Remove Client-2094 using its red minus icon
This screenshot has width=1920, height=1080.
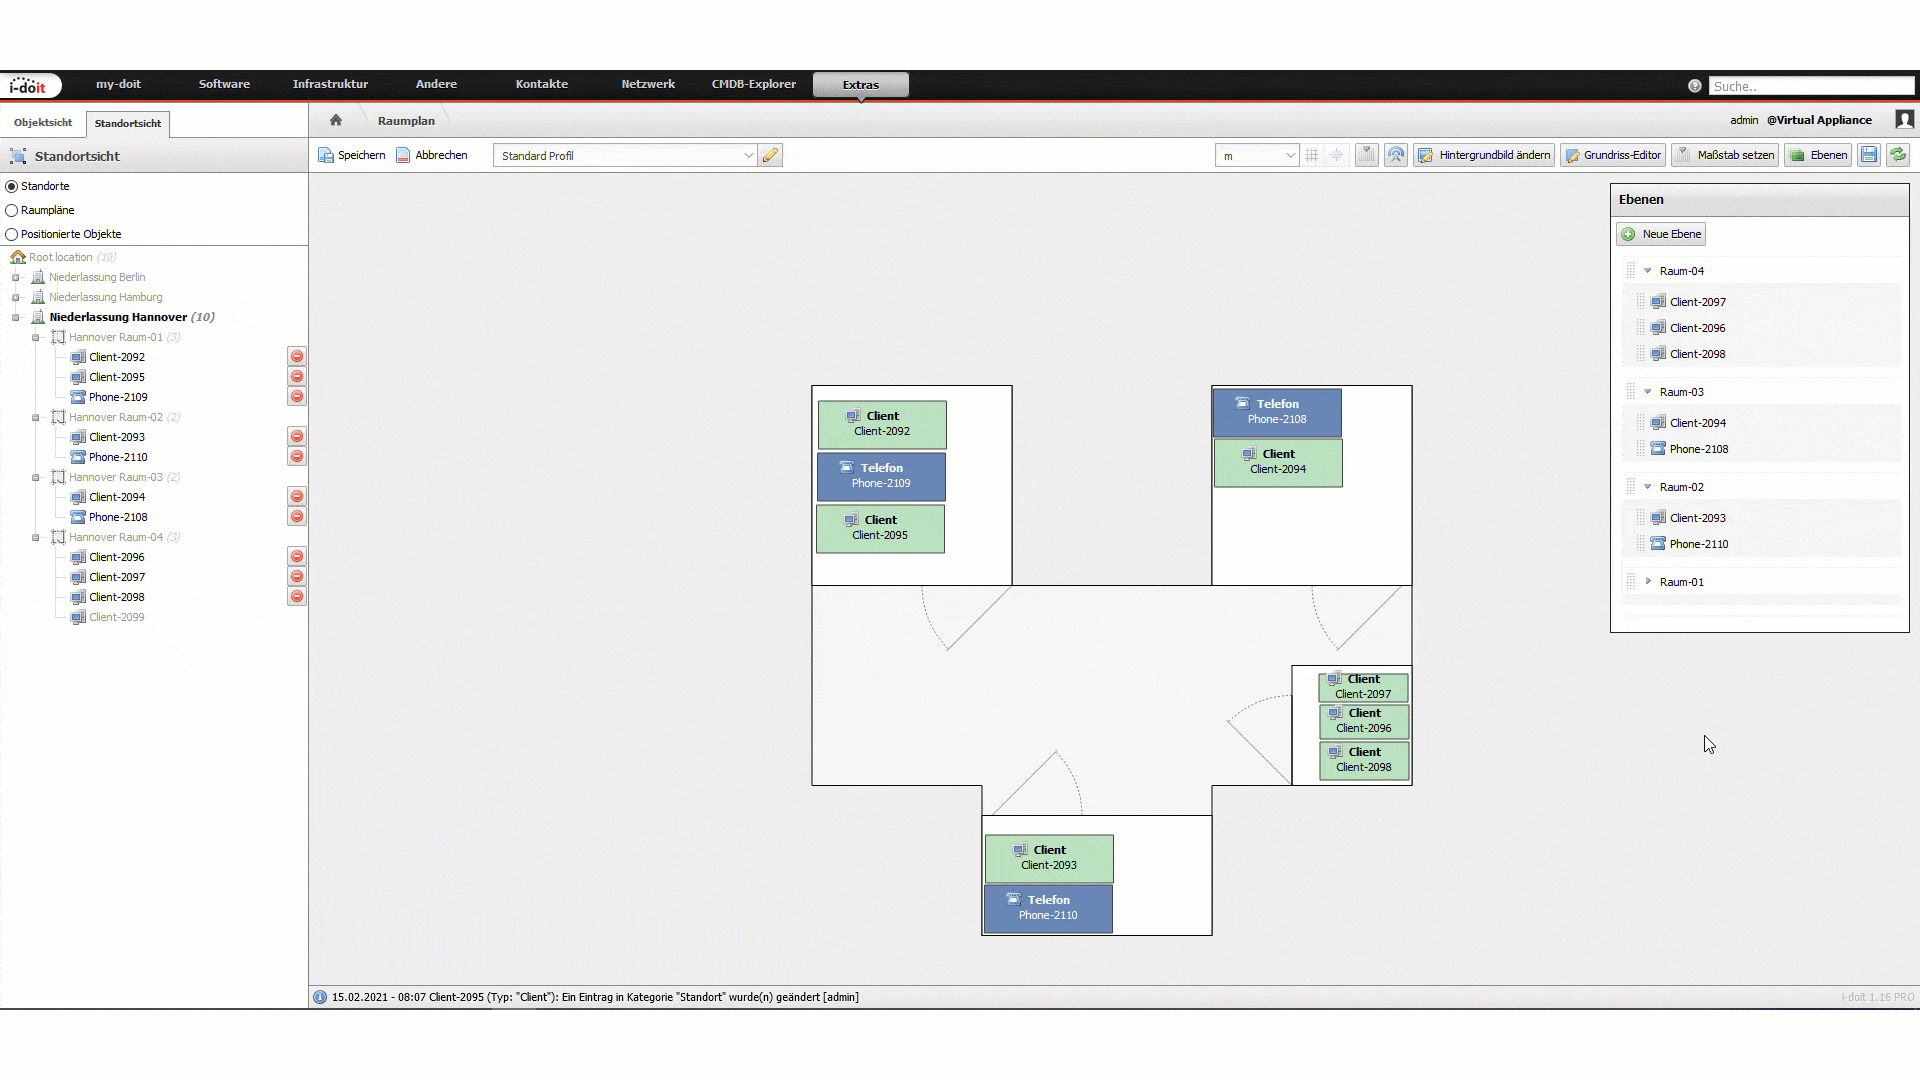click(x=297, y=497)
